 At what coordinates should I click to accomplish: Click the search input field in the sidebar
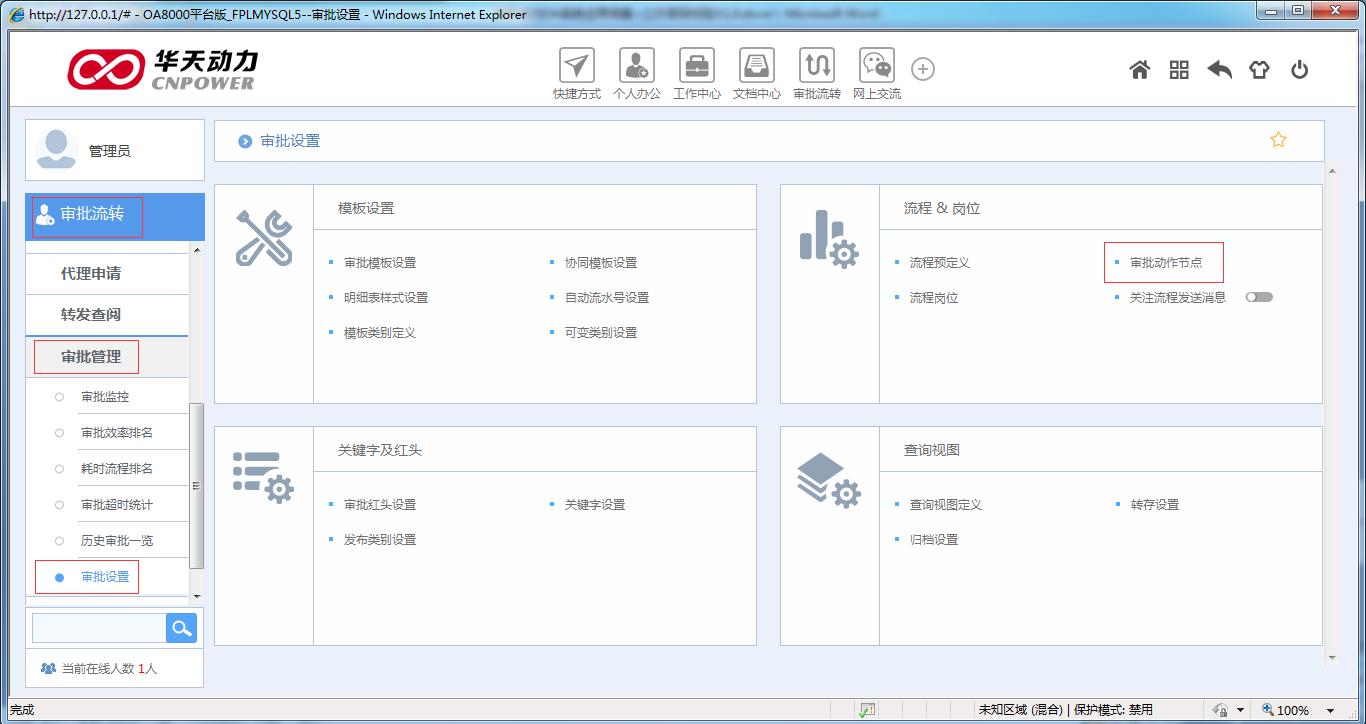click(x=97, y=628)
